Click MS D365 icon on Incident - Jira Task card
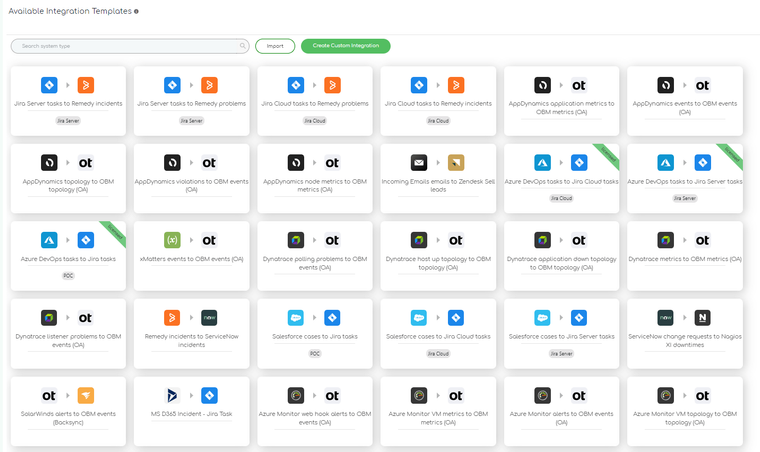 172,396
